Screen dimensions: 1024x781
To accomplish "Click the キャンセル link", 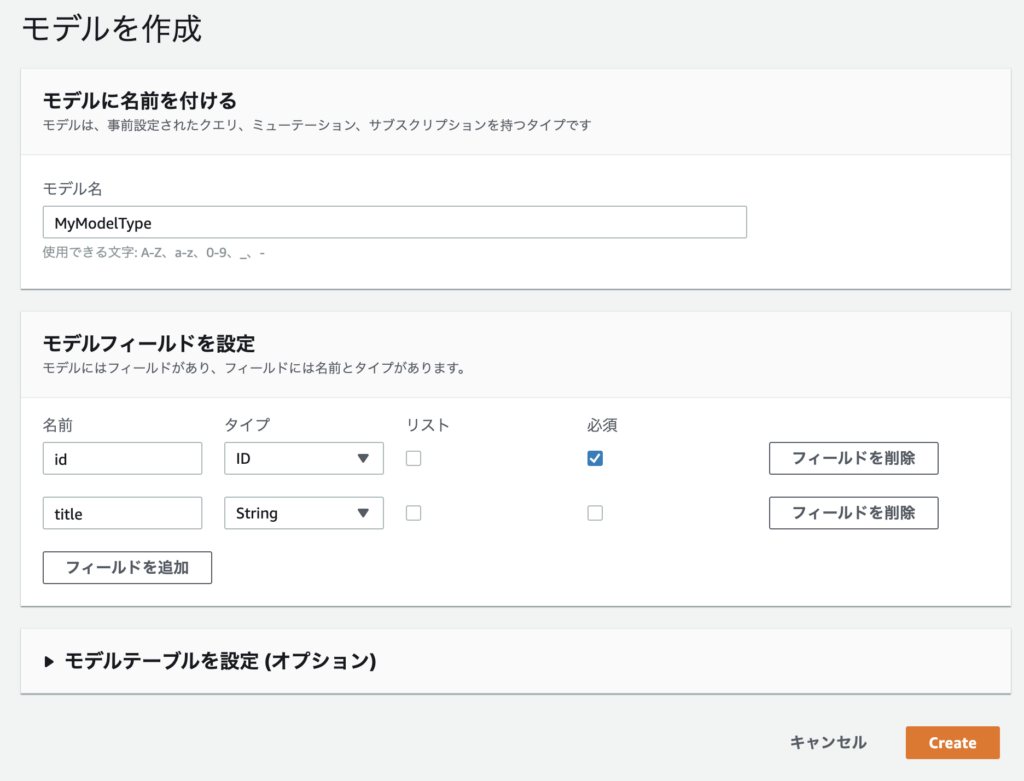I will coord(828,742).
